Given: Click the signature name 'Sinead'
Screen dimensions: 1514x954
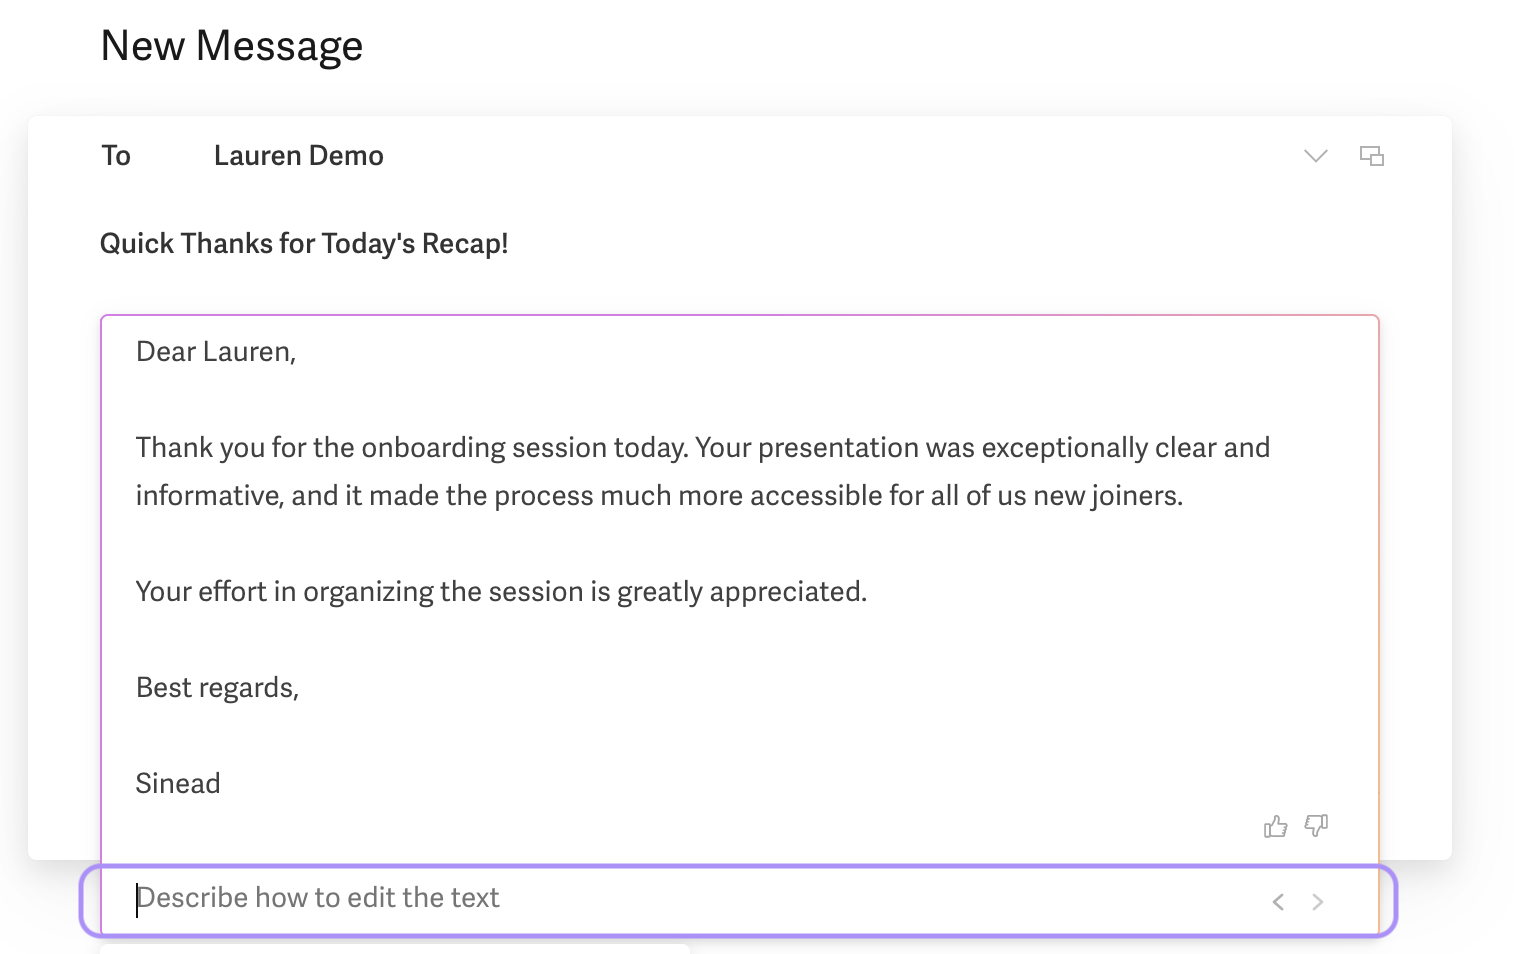Looking at the screenshot, I should (178, 784).
